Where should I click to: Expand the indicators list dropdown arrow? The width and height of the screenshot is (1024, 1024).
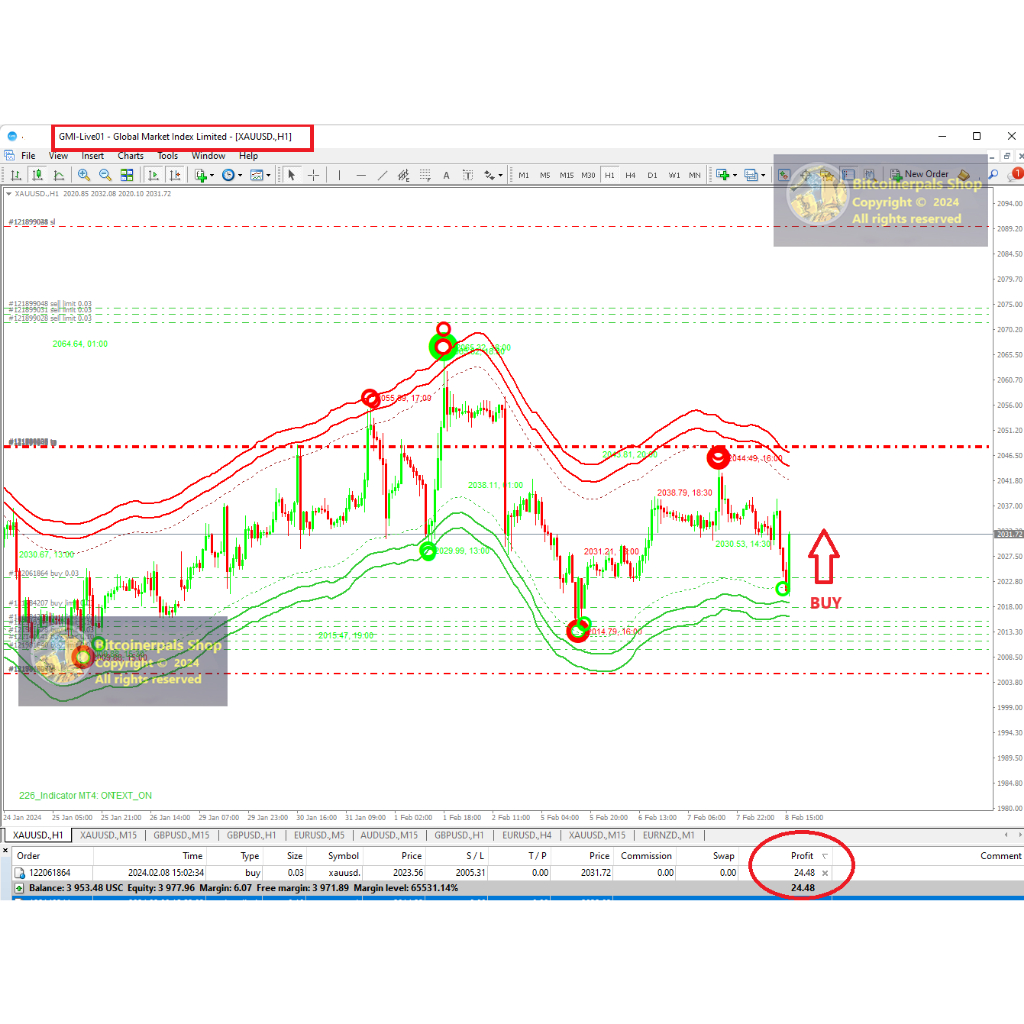(x=214, y=175)
